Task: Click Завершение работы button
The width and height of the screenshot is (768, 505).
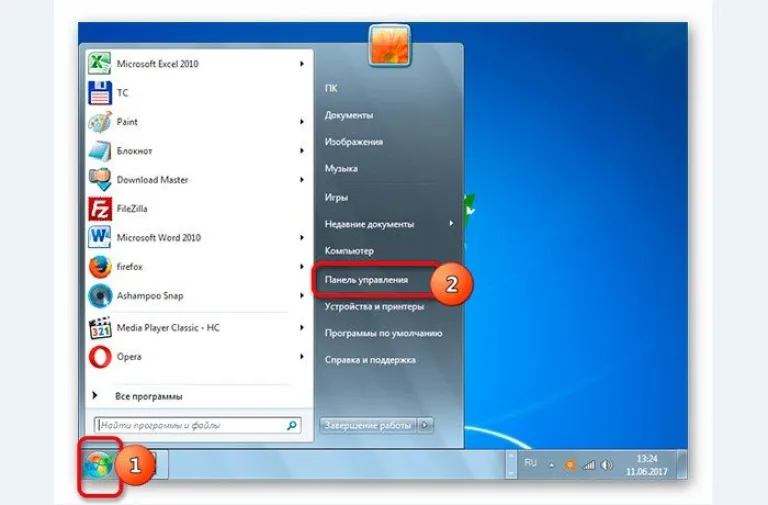Action: 368,425
